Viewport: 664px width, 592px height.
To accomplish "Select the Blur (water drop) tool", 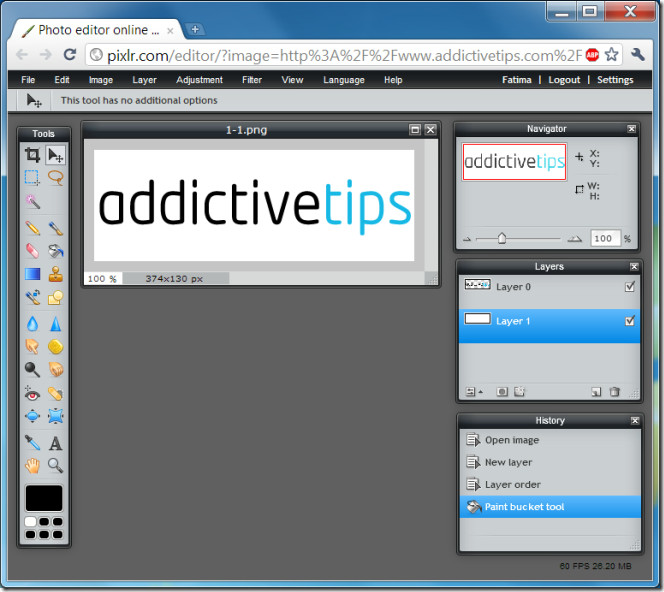I will [x=32, y=324].
